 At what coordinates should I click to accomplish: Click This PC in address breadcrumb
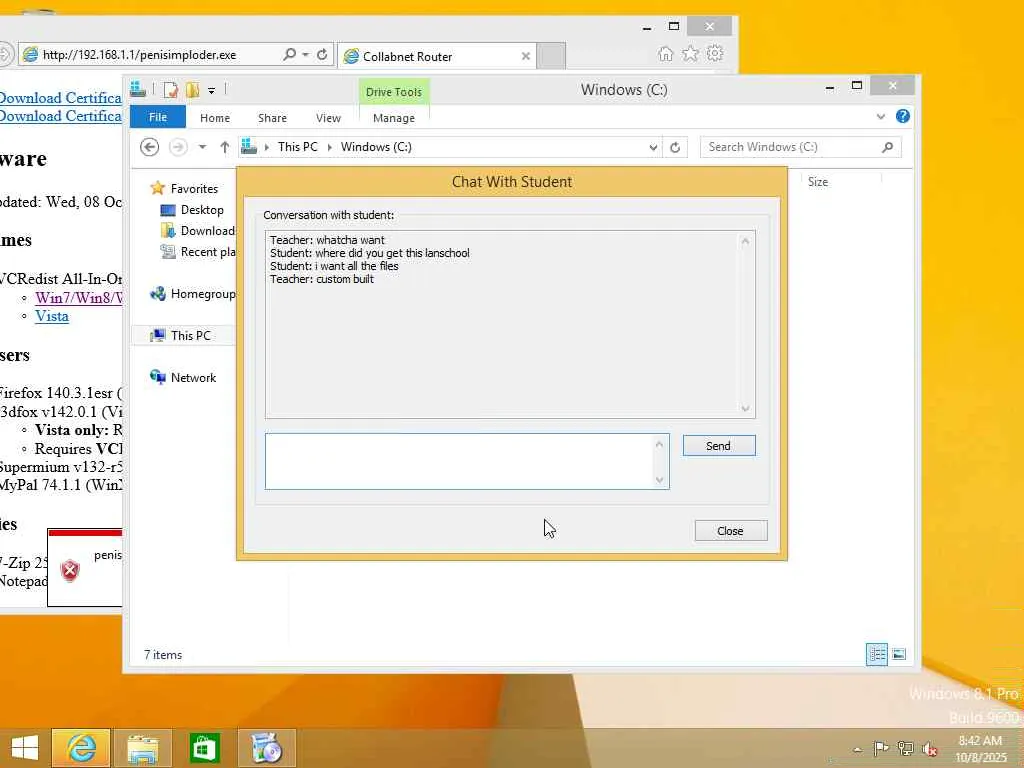pyautogui.click(x=297, y=147)
